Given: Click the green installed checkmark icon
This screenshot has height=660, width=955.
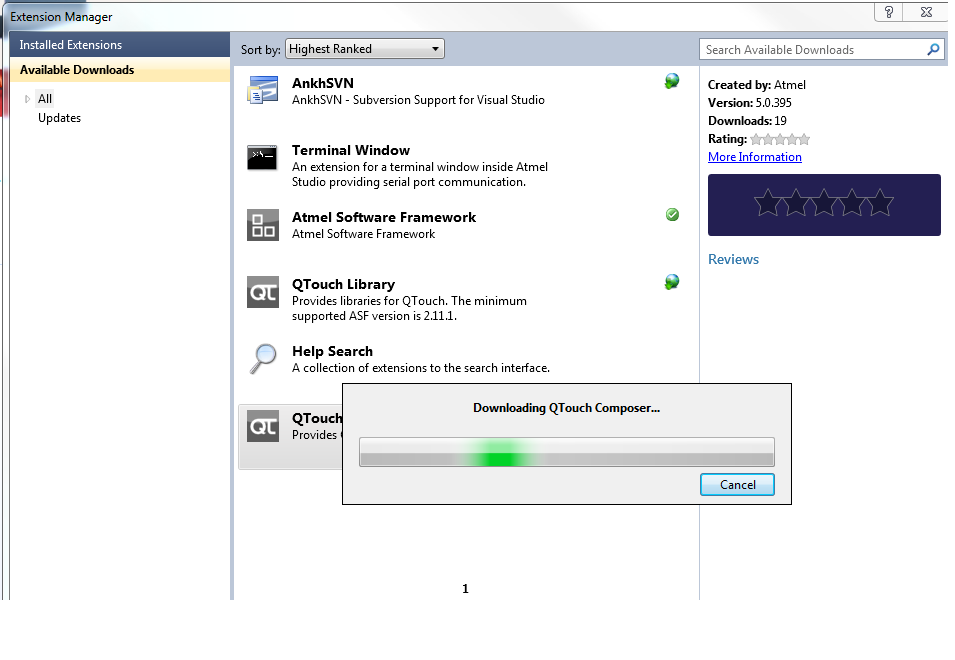Looking at the screenshot, I should pos(672,215).
